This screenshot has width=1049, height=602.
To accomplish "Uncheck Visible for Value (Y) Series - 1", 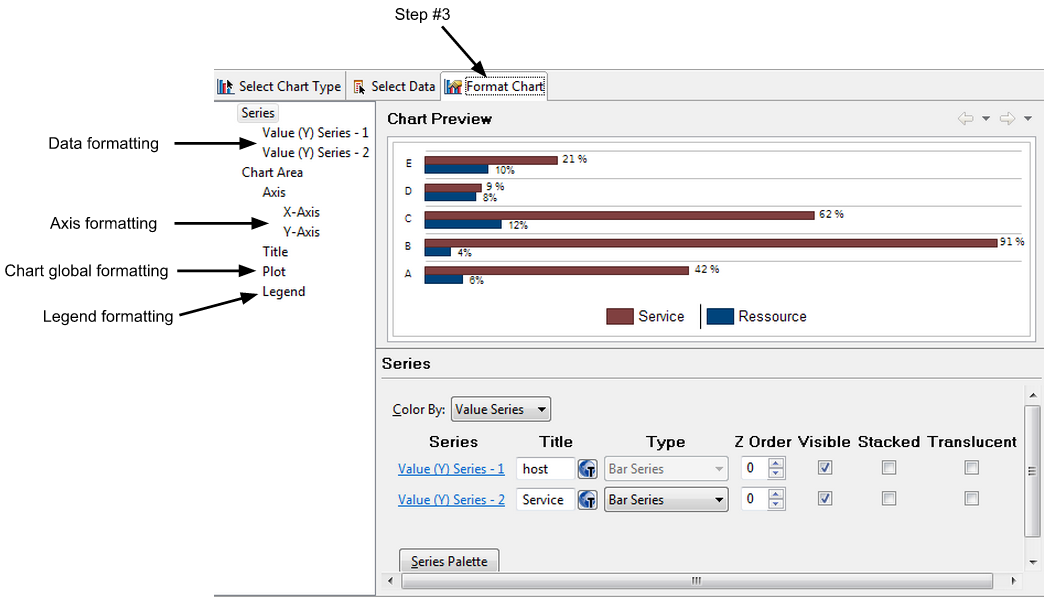I will (x=825, y=467).
